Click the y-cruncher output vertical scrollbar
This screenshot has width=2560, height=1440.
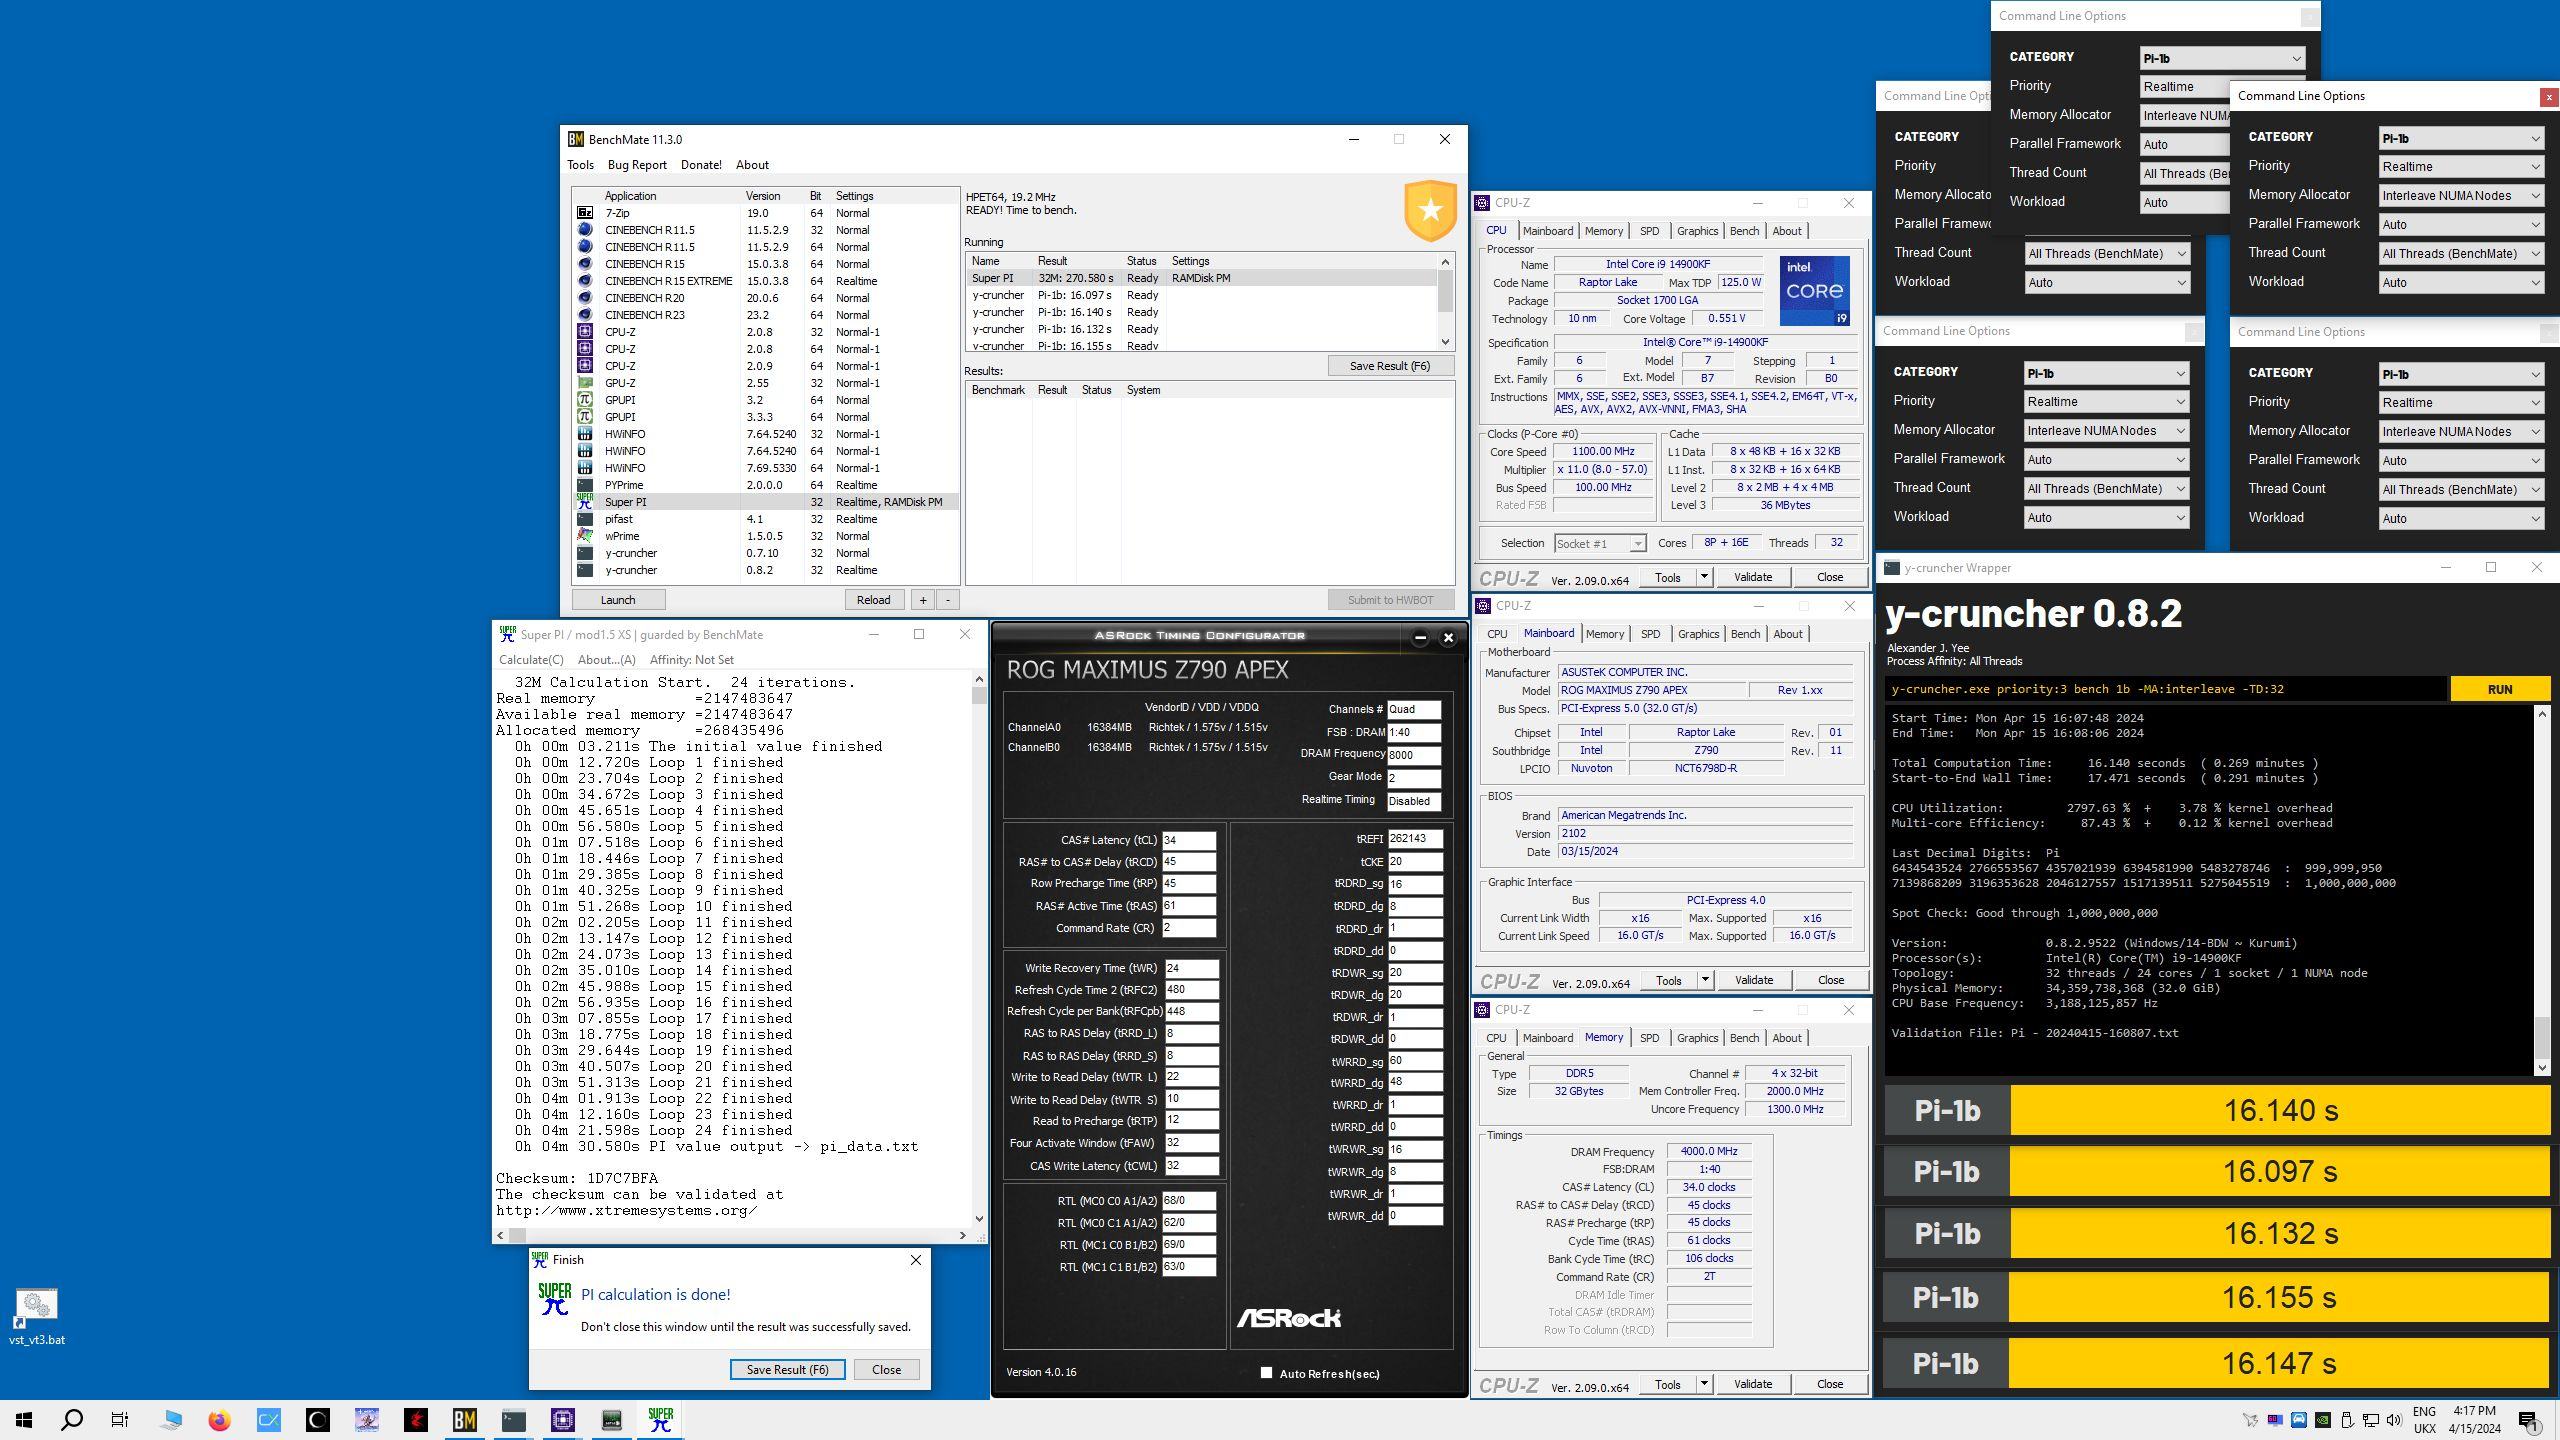(x=2543, y=890)
